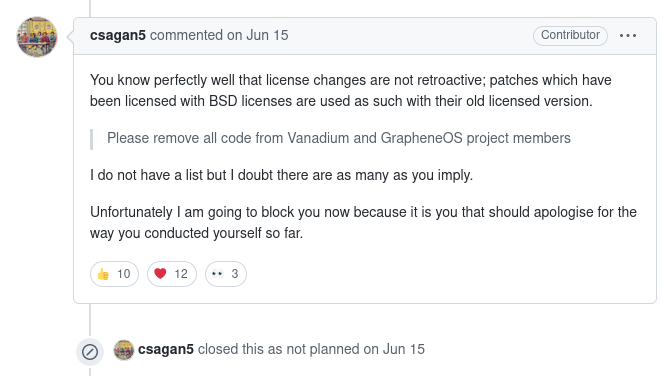Viewport: 664px width, 376px height.
Task: Click the eyes emoji icon
Action: click(217, 274)
